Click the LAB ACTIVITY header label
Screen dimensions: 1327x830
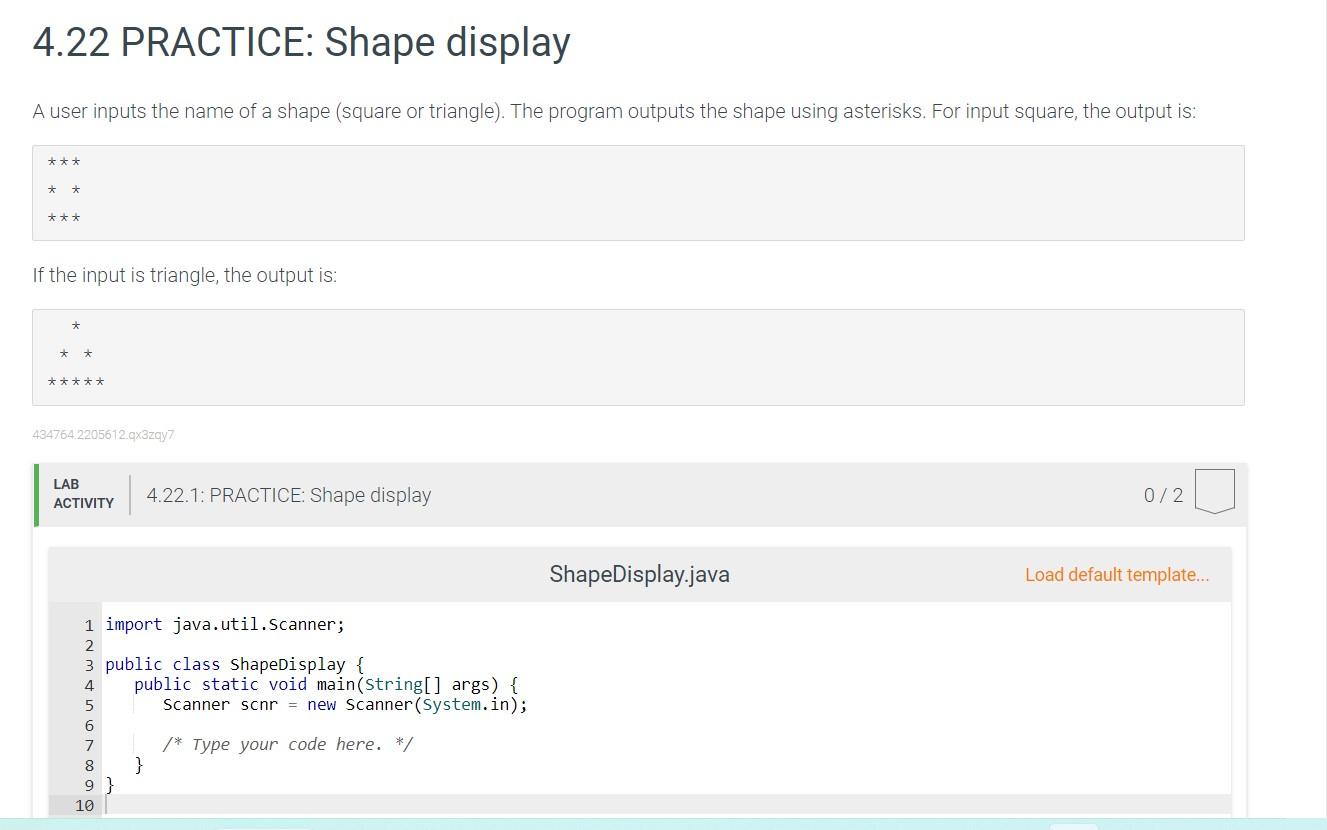(x=83, y=493)
